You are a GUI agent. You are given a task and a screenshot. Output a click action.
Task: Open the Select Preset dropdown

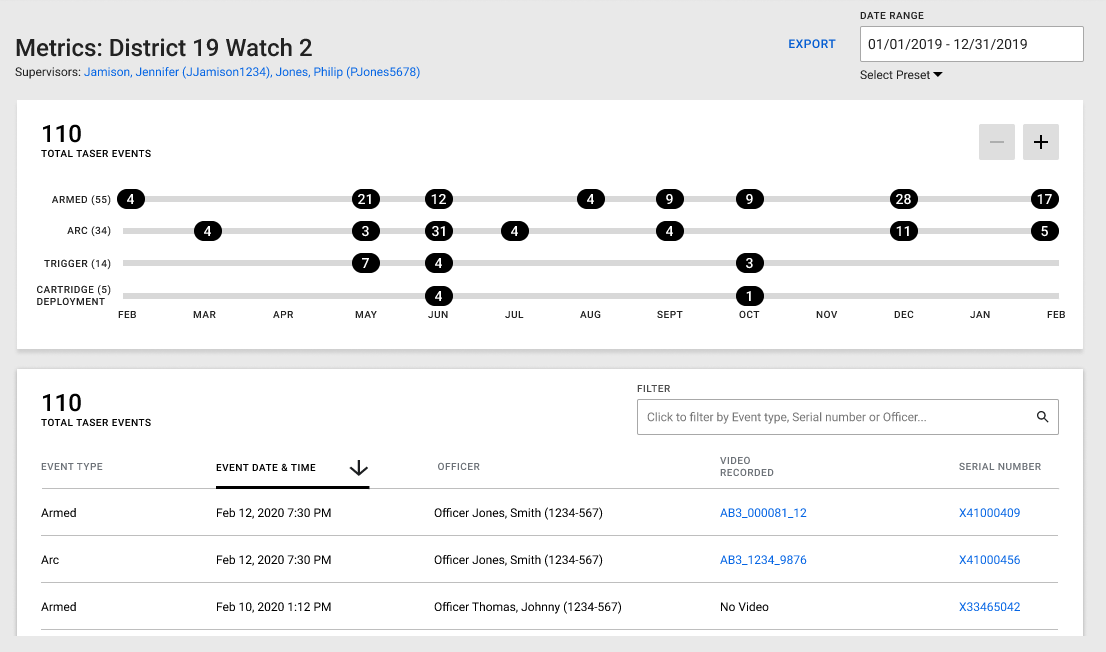(899, 75)
